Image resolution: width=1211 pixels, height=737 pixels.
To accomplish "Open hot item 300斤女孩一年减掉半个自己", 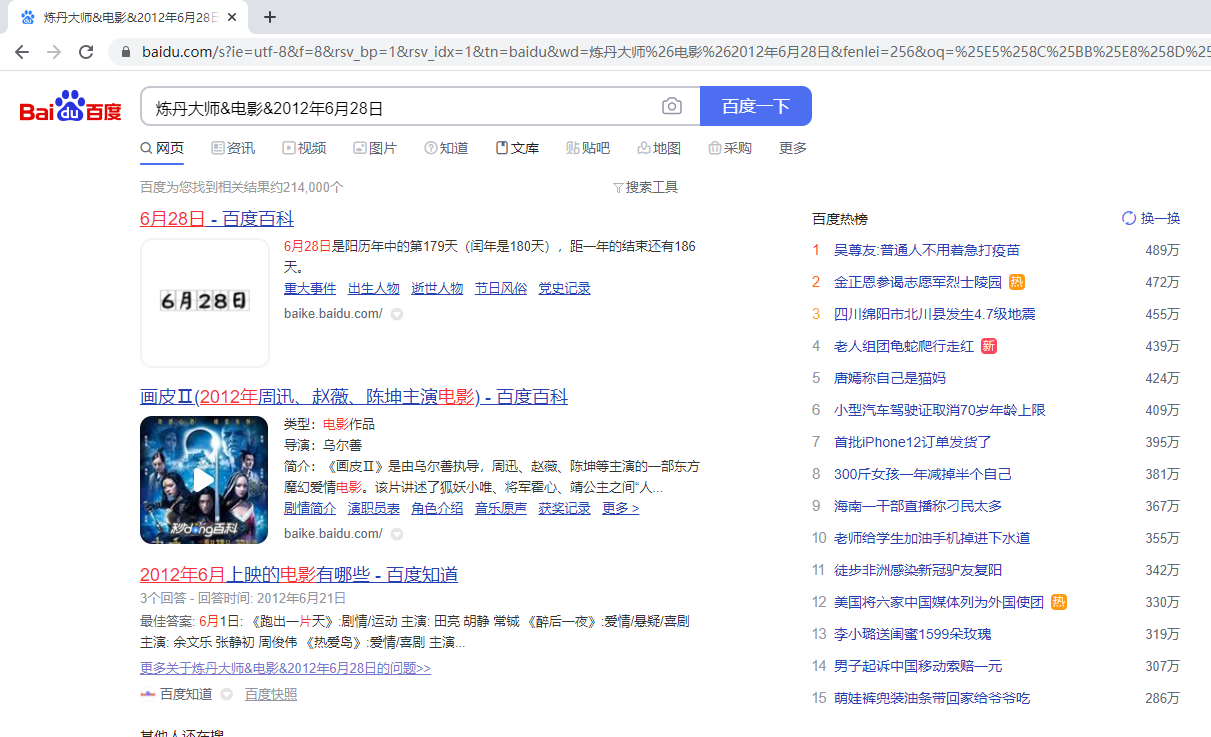I will 923,474.
